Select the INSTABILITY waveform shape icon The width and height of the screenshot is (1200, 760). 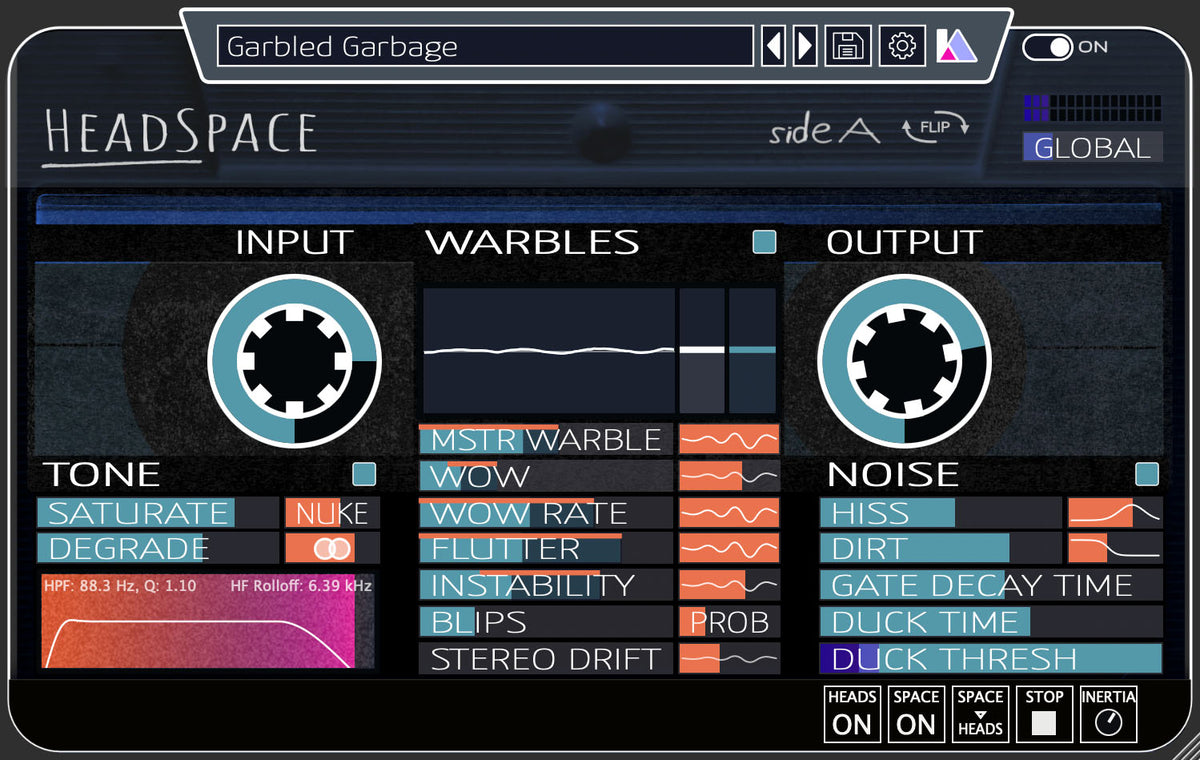pyautogui.click(x=729, y=585)
